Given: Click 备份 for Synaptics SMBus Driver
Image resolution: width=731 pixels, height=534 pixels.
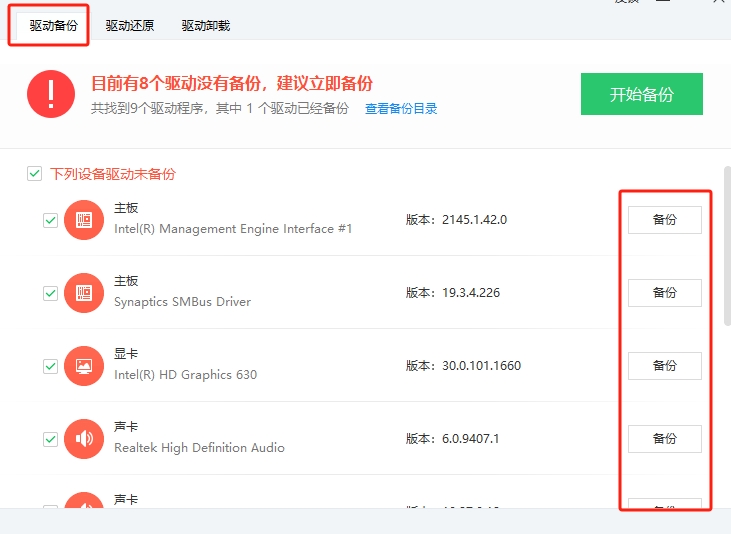Looking at the screenshot, I should (665, 293).
